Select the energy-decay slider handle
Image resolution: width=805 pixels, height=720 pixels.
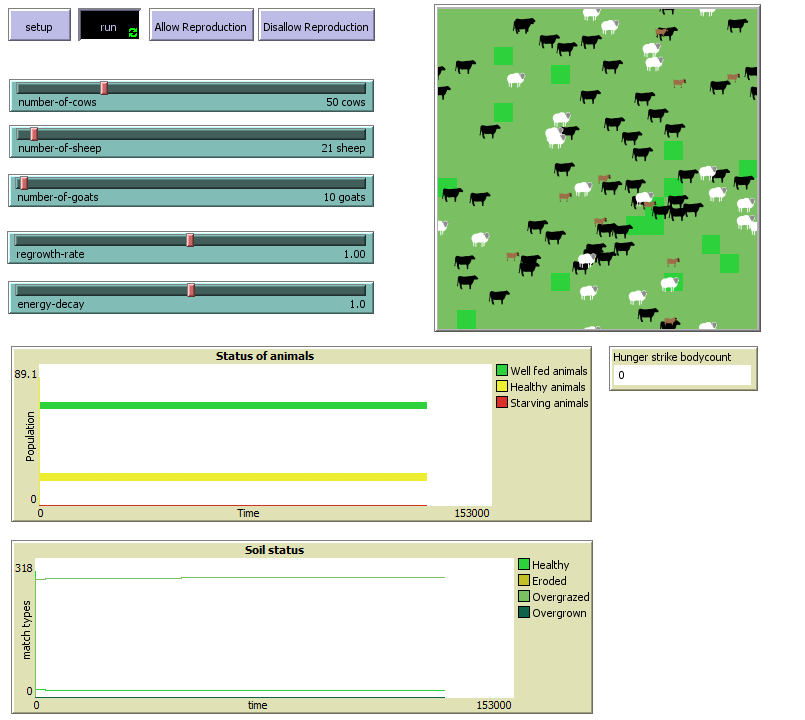point(191,290)
